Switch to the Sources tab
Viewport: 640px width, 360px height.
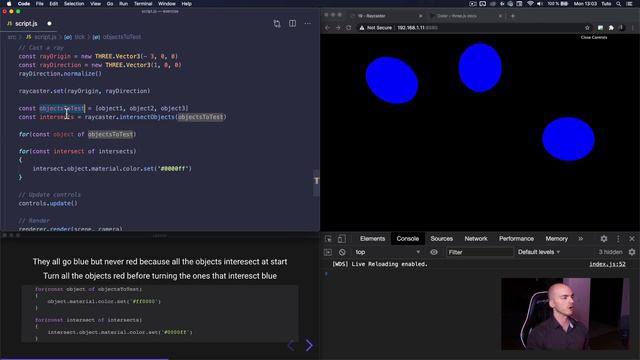click(x=441, y=239)
